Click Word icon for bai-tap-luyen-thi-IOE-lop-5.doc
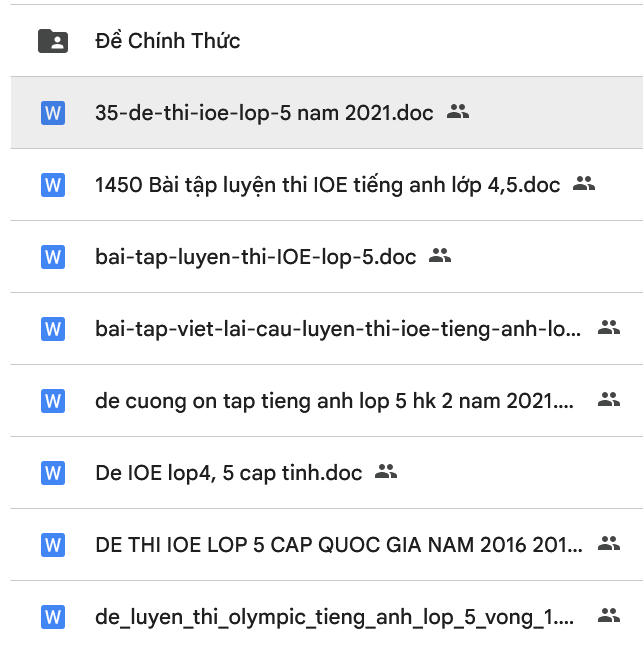The height and width of the screenshot is (646, 643). click(53, 257)
